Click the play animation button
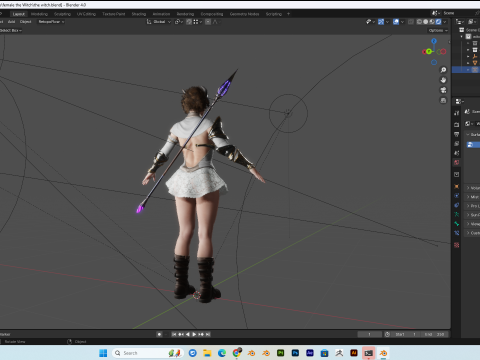Screen dimensions: 480x360 coord(194,334)
